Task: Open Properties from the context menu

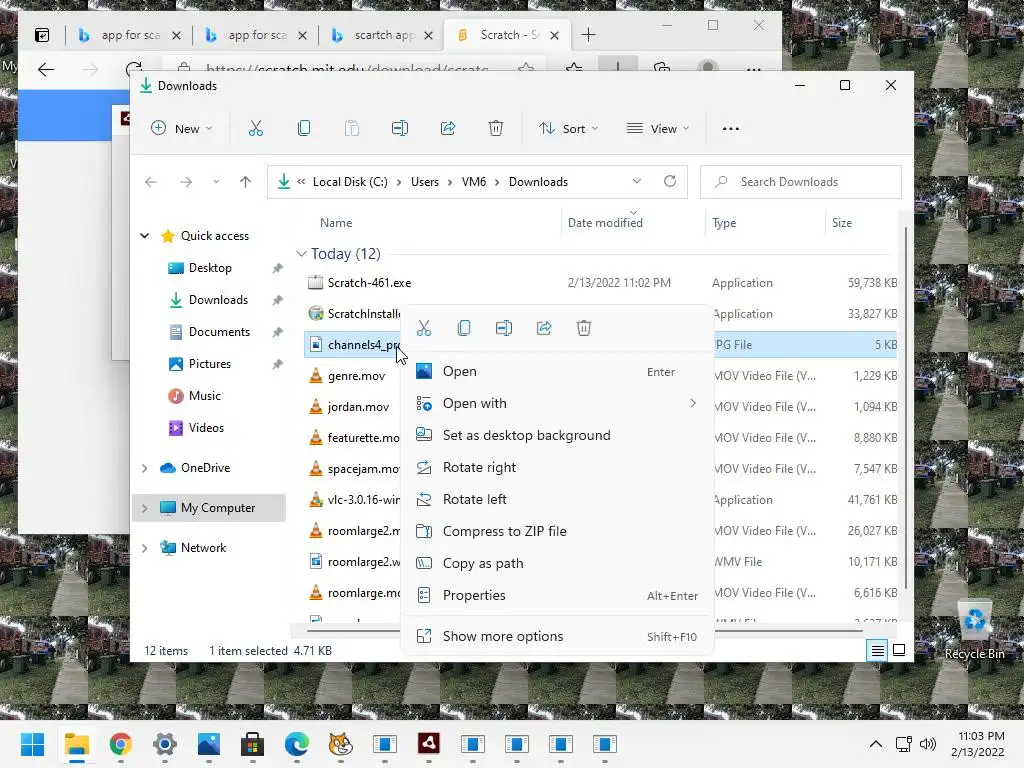Action: pyautogui.click(x=557, y=596)
